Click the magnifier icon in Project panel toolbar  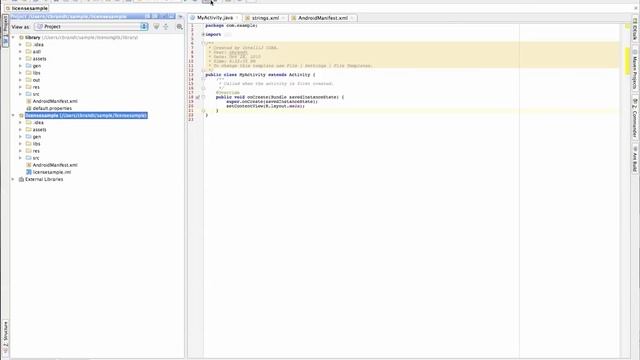[x=179, y=27]
